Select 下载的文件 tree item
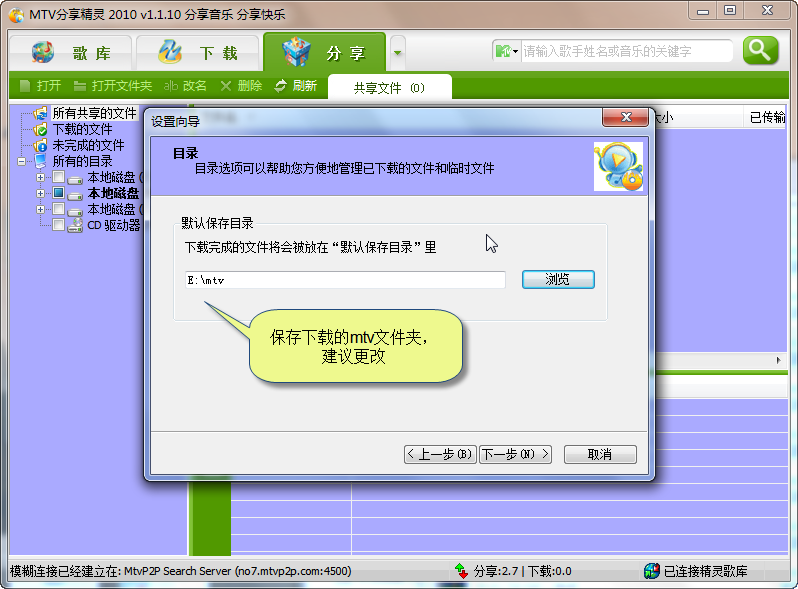This screenshot has width=798, height=589. pyautogui.click(x=82, y=129)
